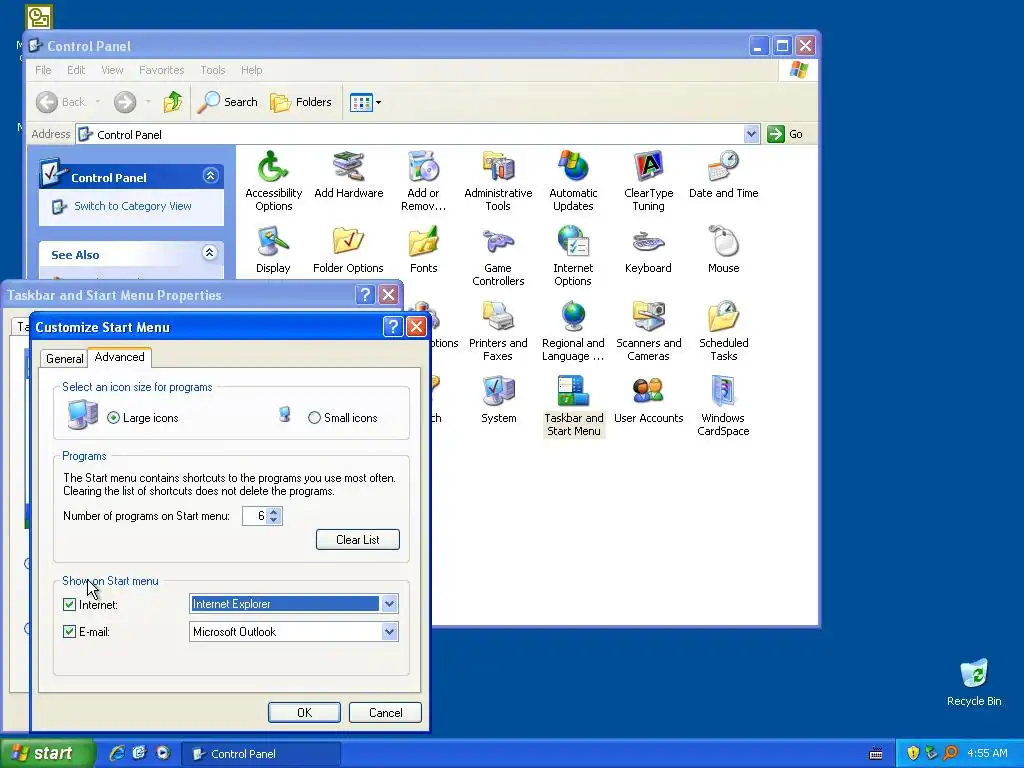The width and height of the screenshot is (1024, 768).
Task: Select Large icons radio button
Action: (114, 418)
